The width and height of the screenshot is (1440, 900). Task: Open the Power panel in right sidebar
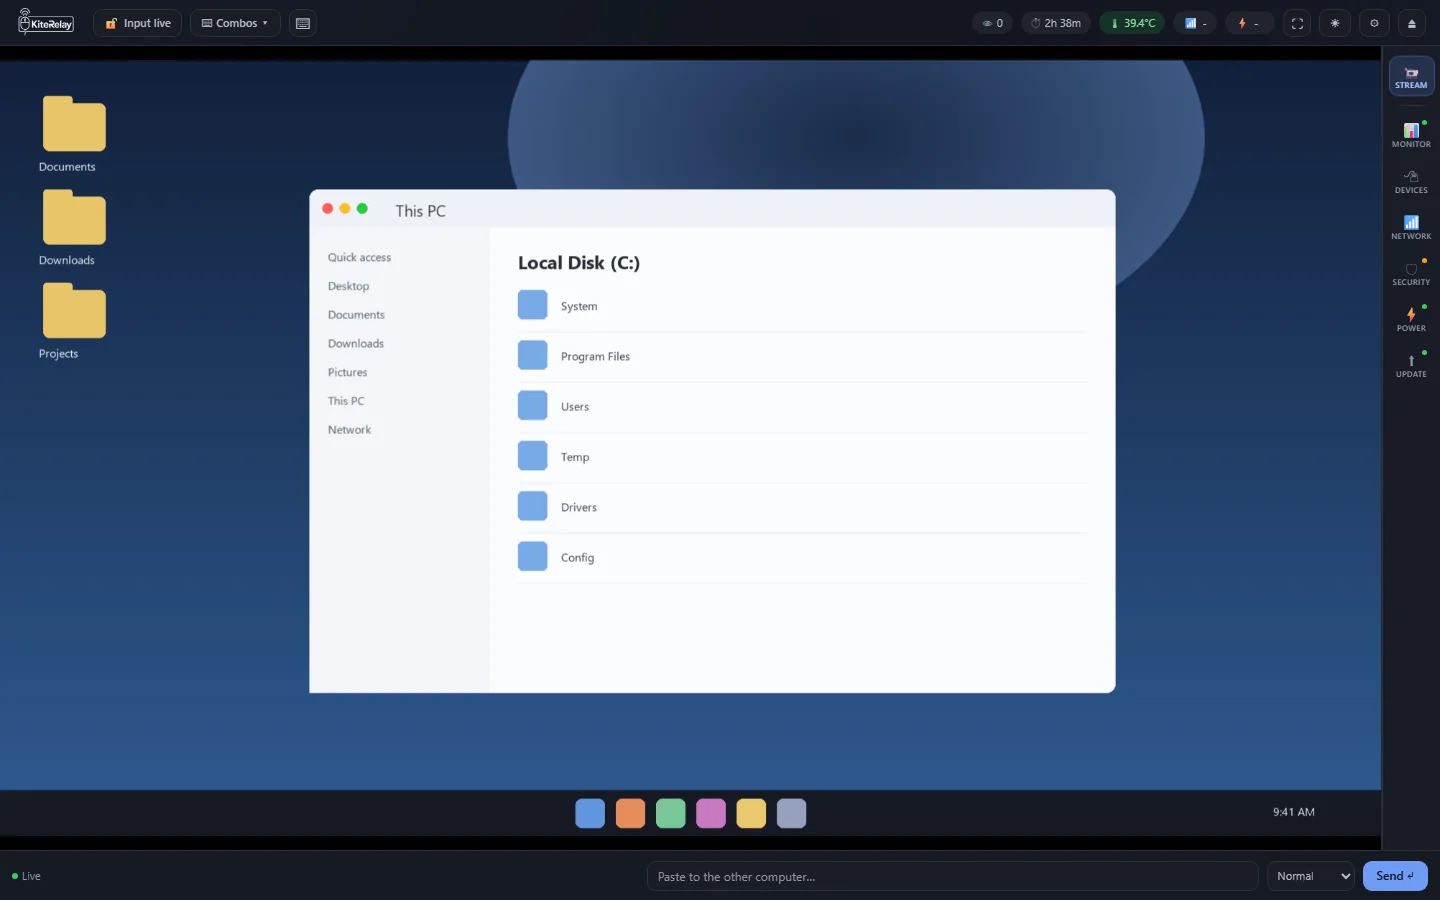[x=1411, y=319]
